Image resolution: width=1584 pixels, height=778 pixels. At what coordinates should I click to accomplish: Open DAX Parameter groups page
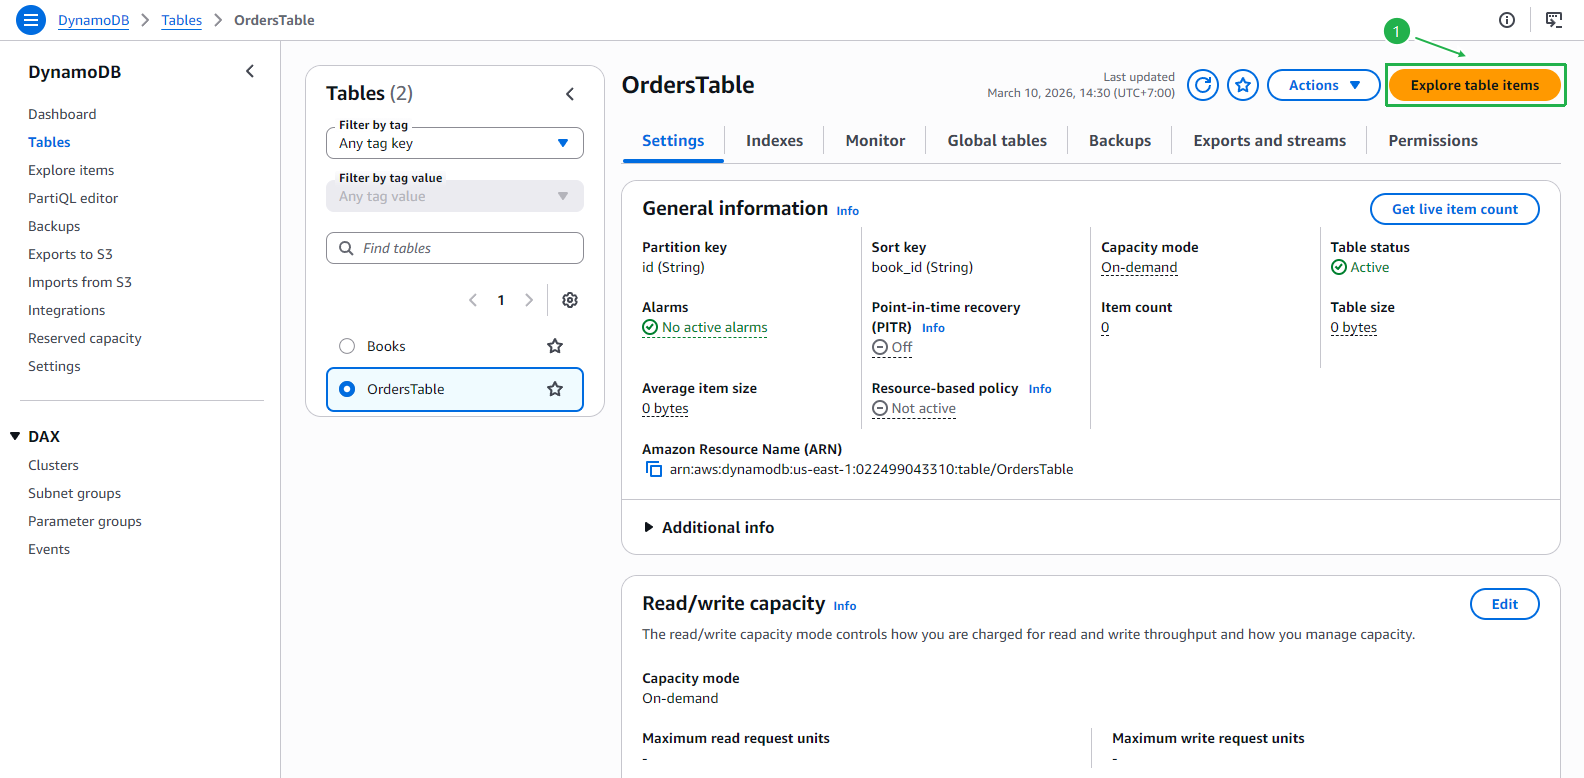point(85,521)
